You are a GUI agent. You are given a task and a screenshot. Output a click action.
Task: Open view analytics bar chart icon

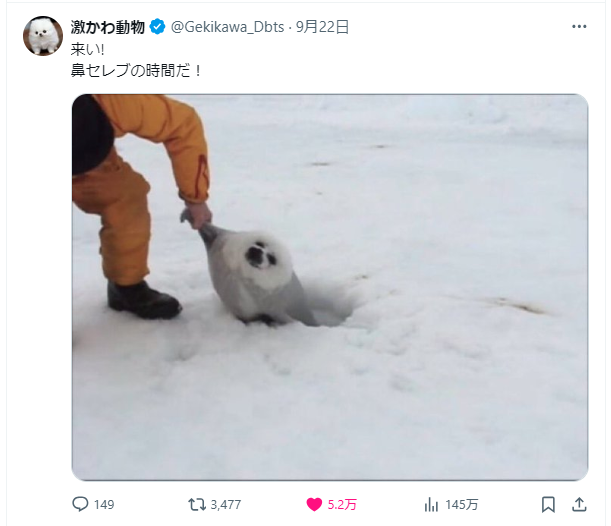point(431,505)
